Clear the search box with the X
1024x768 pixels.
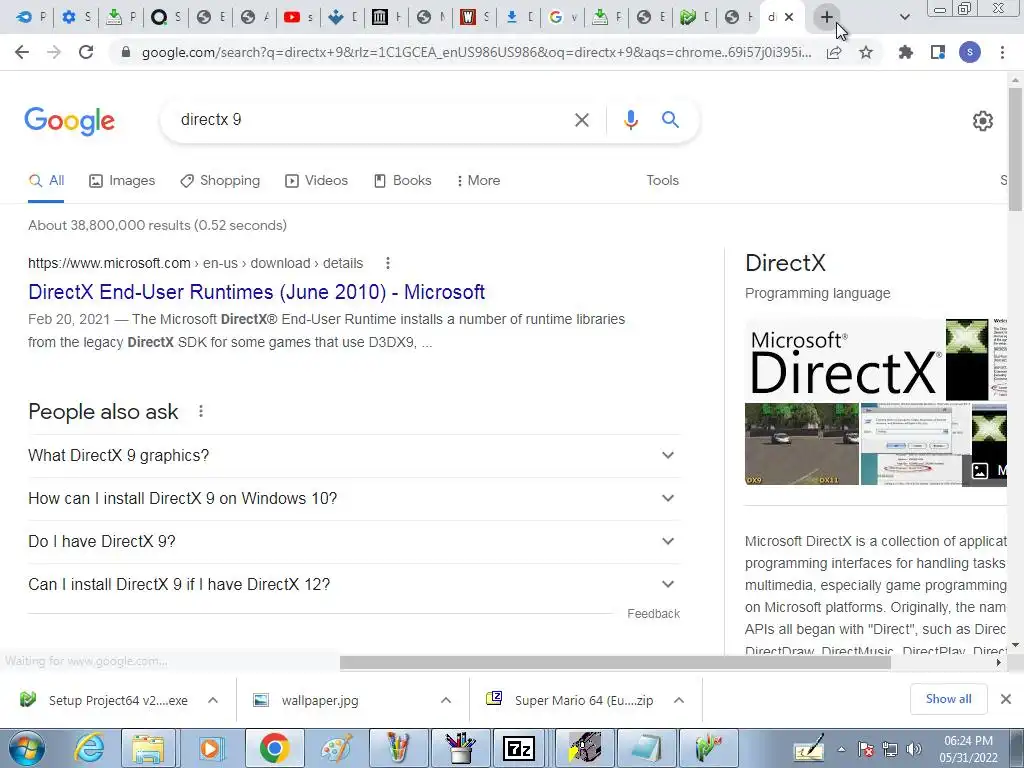point(581,120)
